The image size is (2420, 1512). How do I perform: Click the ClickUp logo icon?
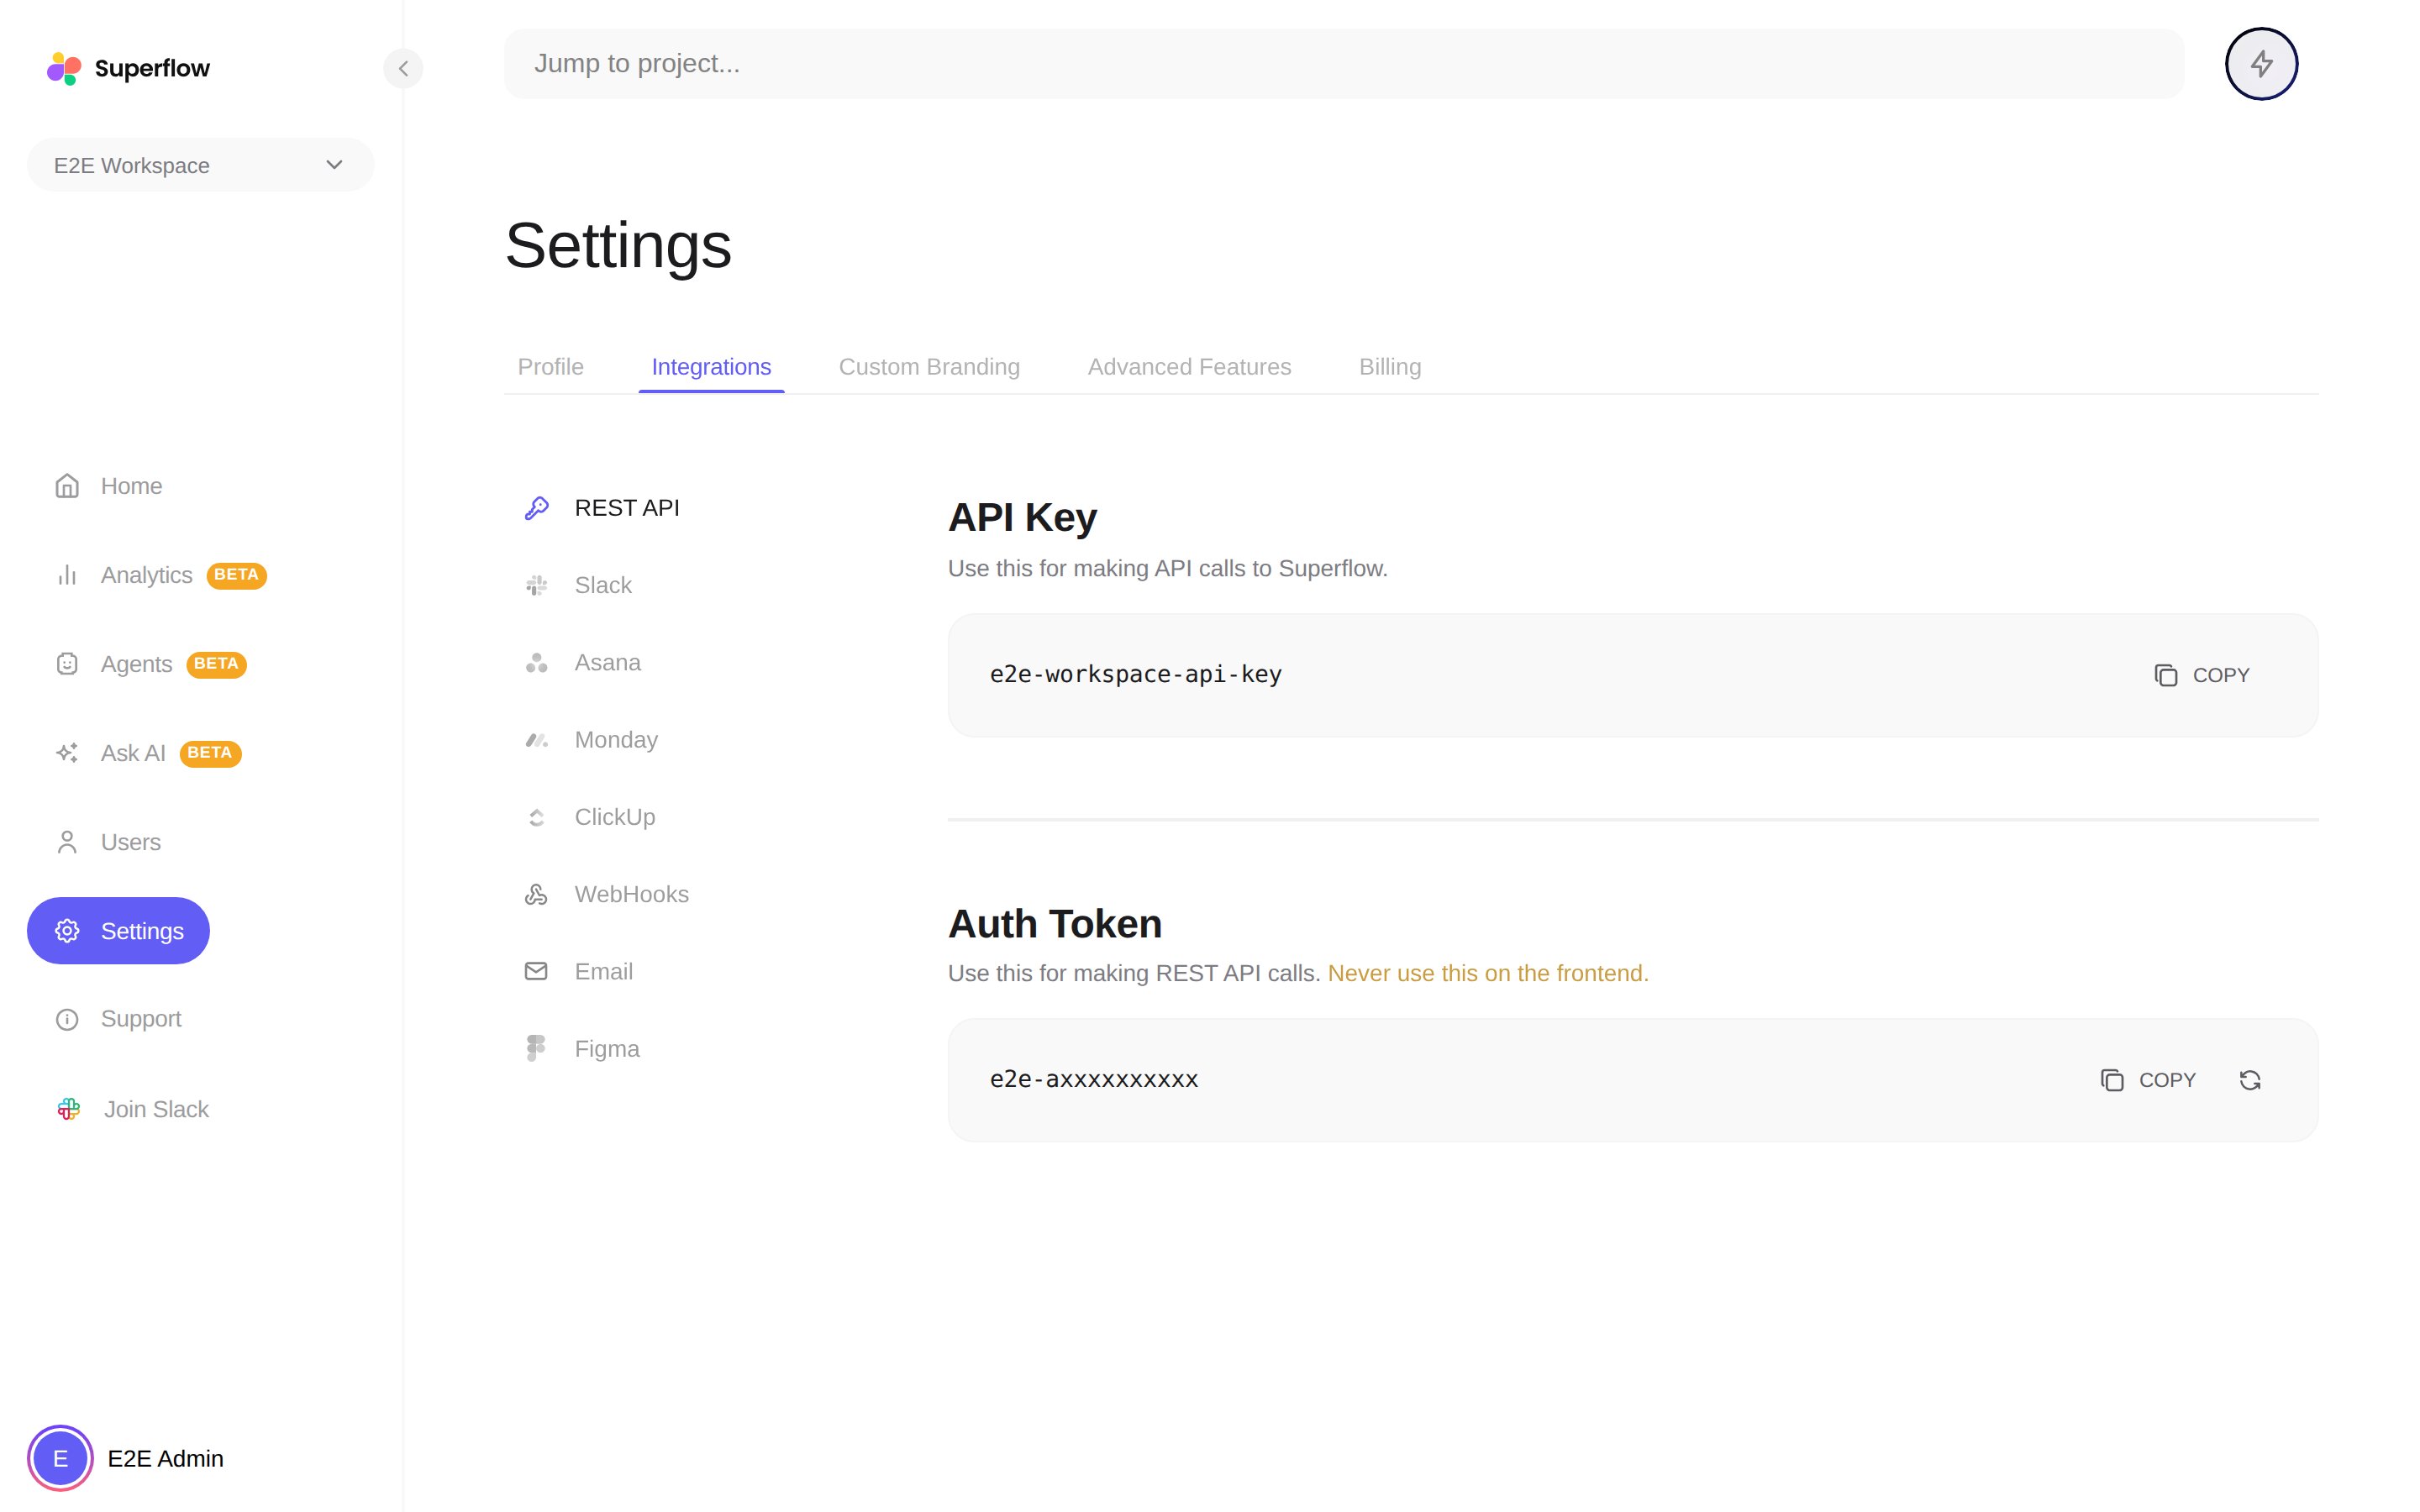537,817
